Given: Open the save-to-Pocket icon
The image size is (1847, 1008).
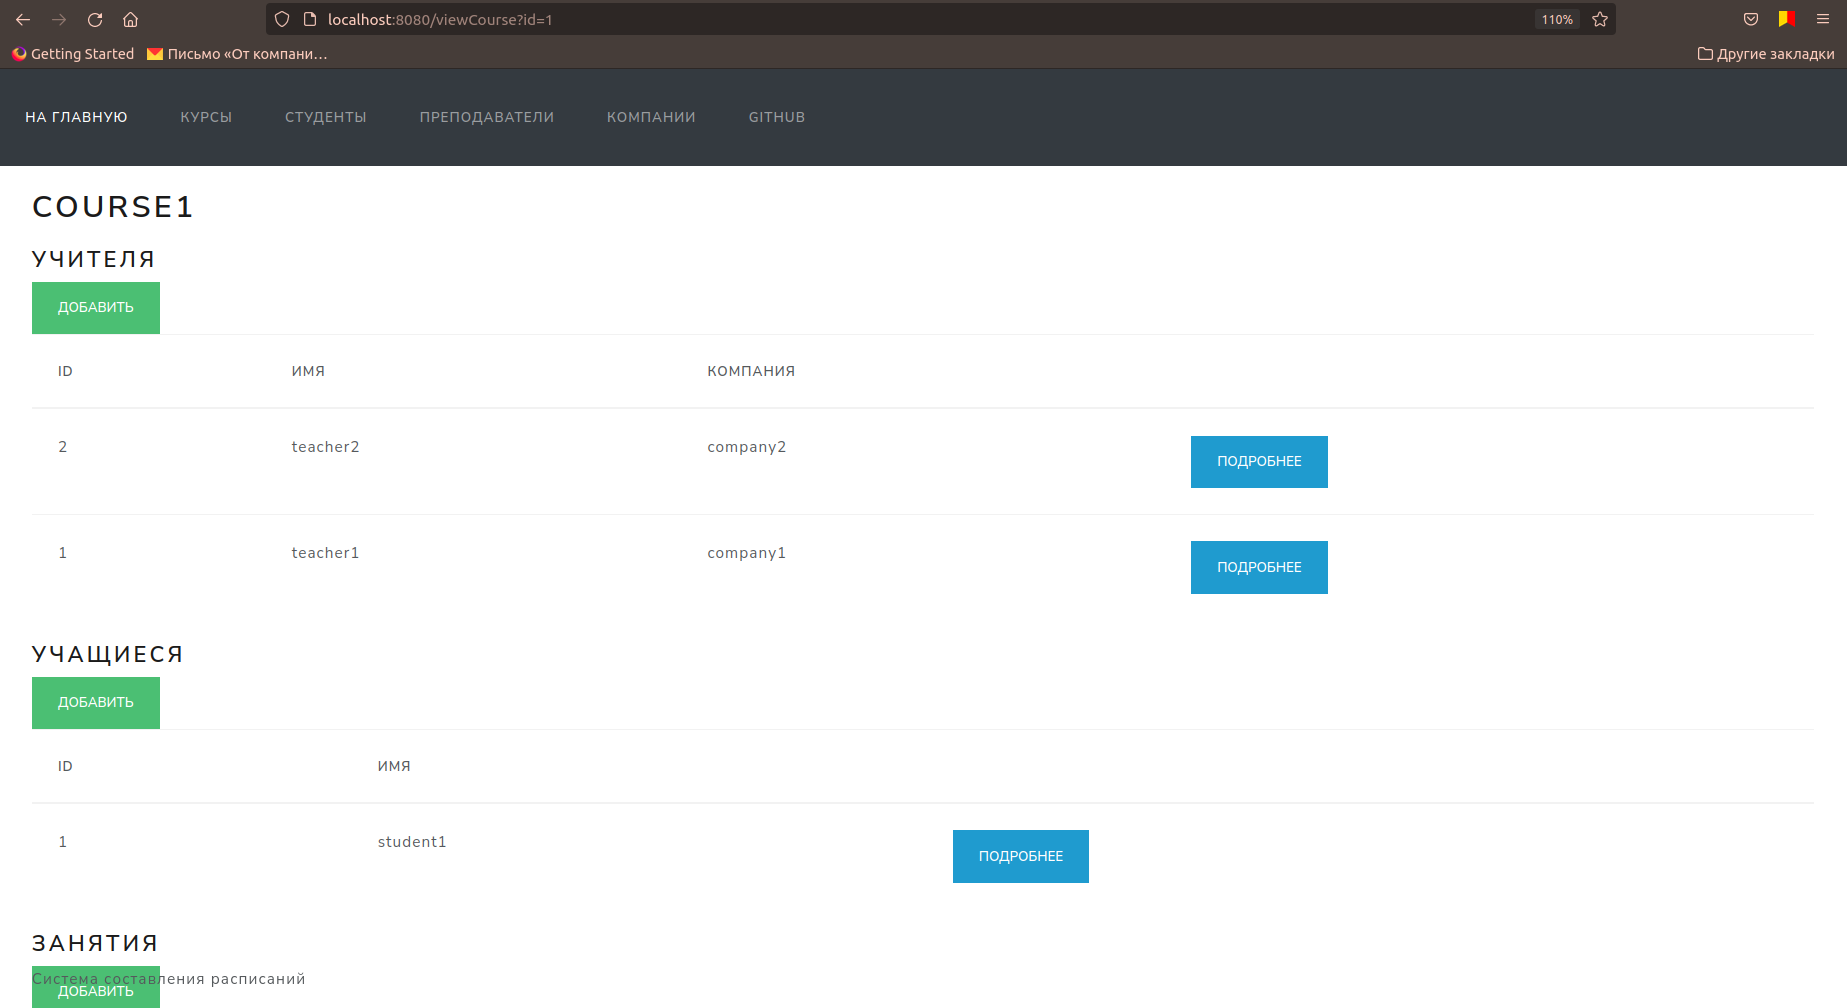Looking at the screenshot, I should coord(1750,19).
